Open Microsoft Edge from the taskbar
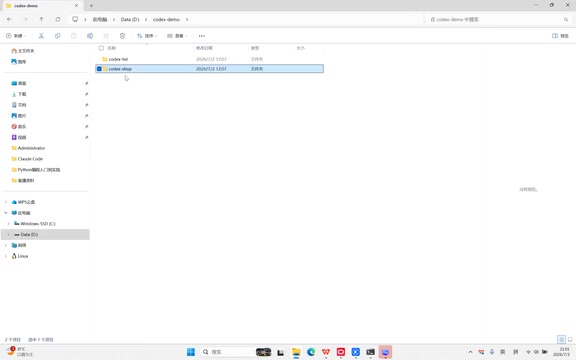 click(x=311, y=352)
